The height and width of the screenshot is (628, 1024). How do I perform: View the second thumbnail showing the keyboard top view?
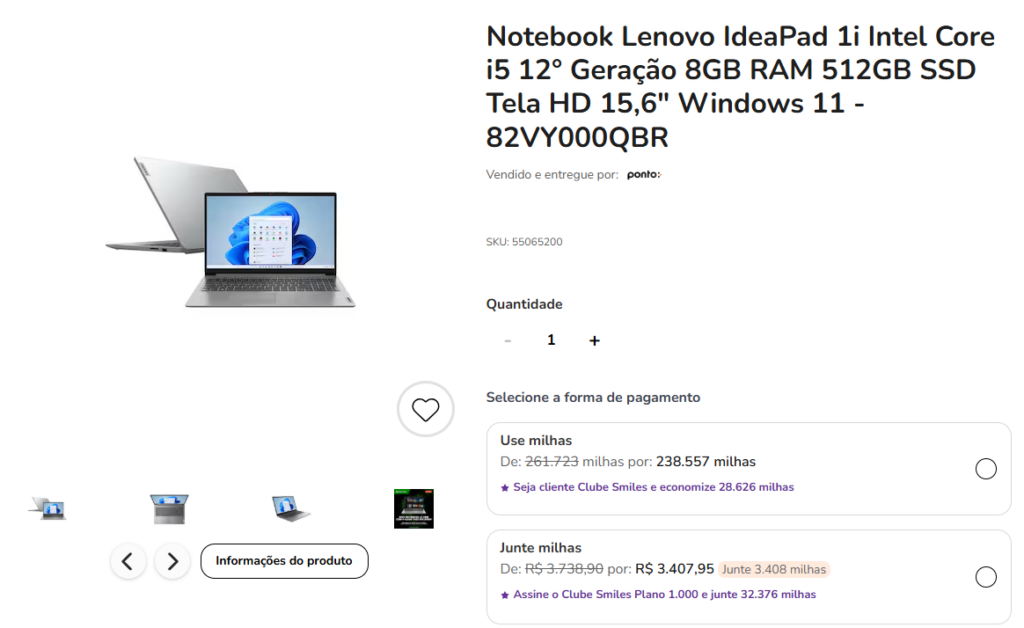pyautogui.click(x=169, y=509)
